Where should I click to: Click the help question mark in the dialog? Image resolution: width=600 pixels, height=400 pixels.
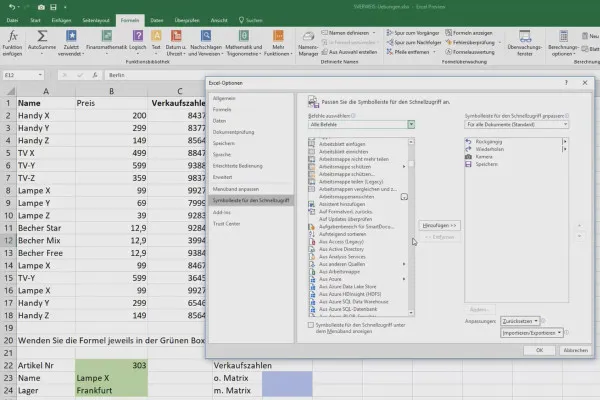[x=566, y=83]
